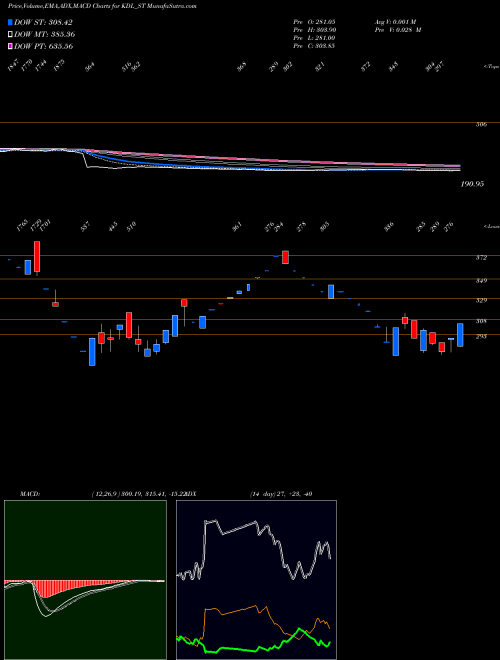Screen dimensions: 500x660
Task: Click the green MACD histogram panel
Action: tap(85, 580)
